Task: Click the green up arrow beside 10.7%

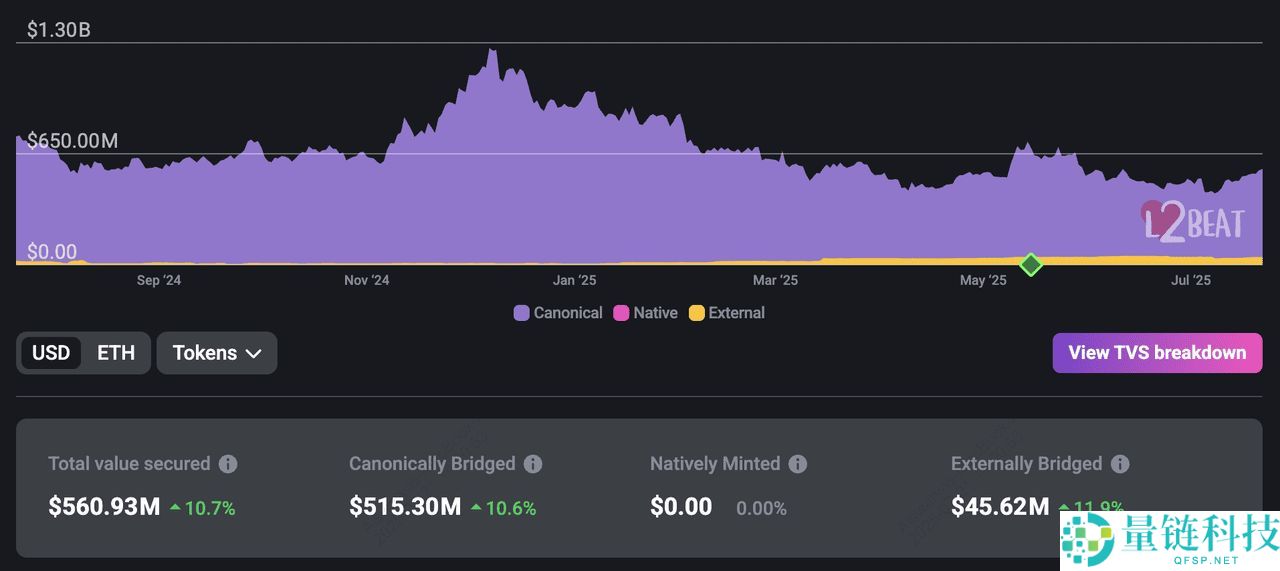Action: point(175,508)
